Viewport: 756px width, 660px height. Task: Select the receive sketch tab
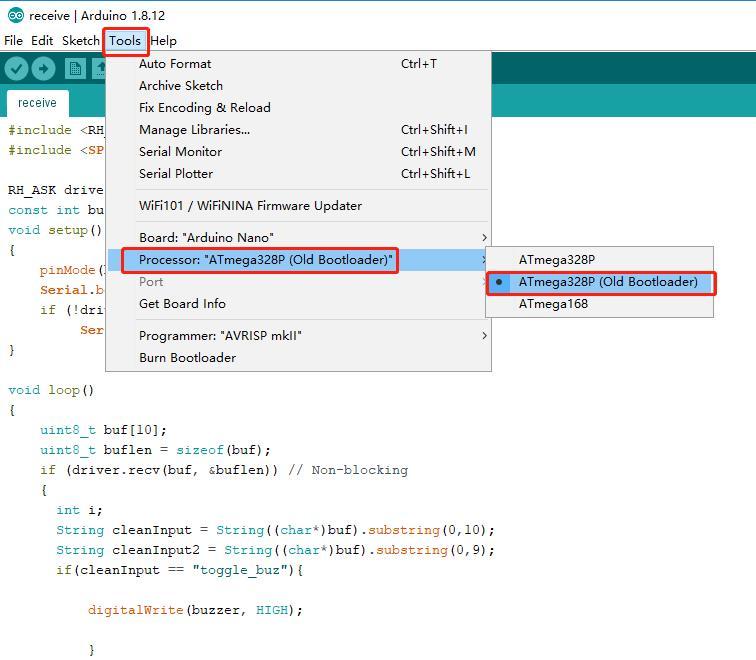coord(37,103)
